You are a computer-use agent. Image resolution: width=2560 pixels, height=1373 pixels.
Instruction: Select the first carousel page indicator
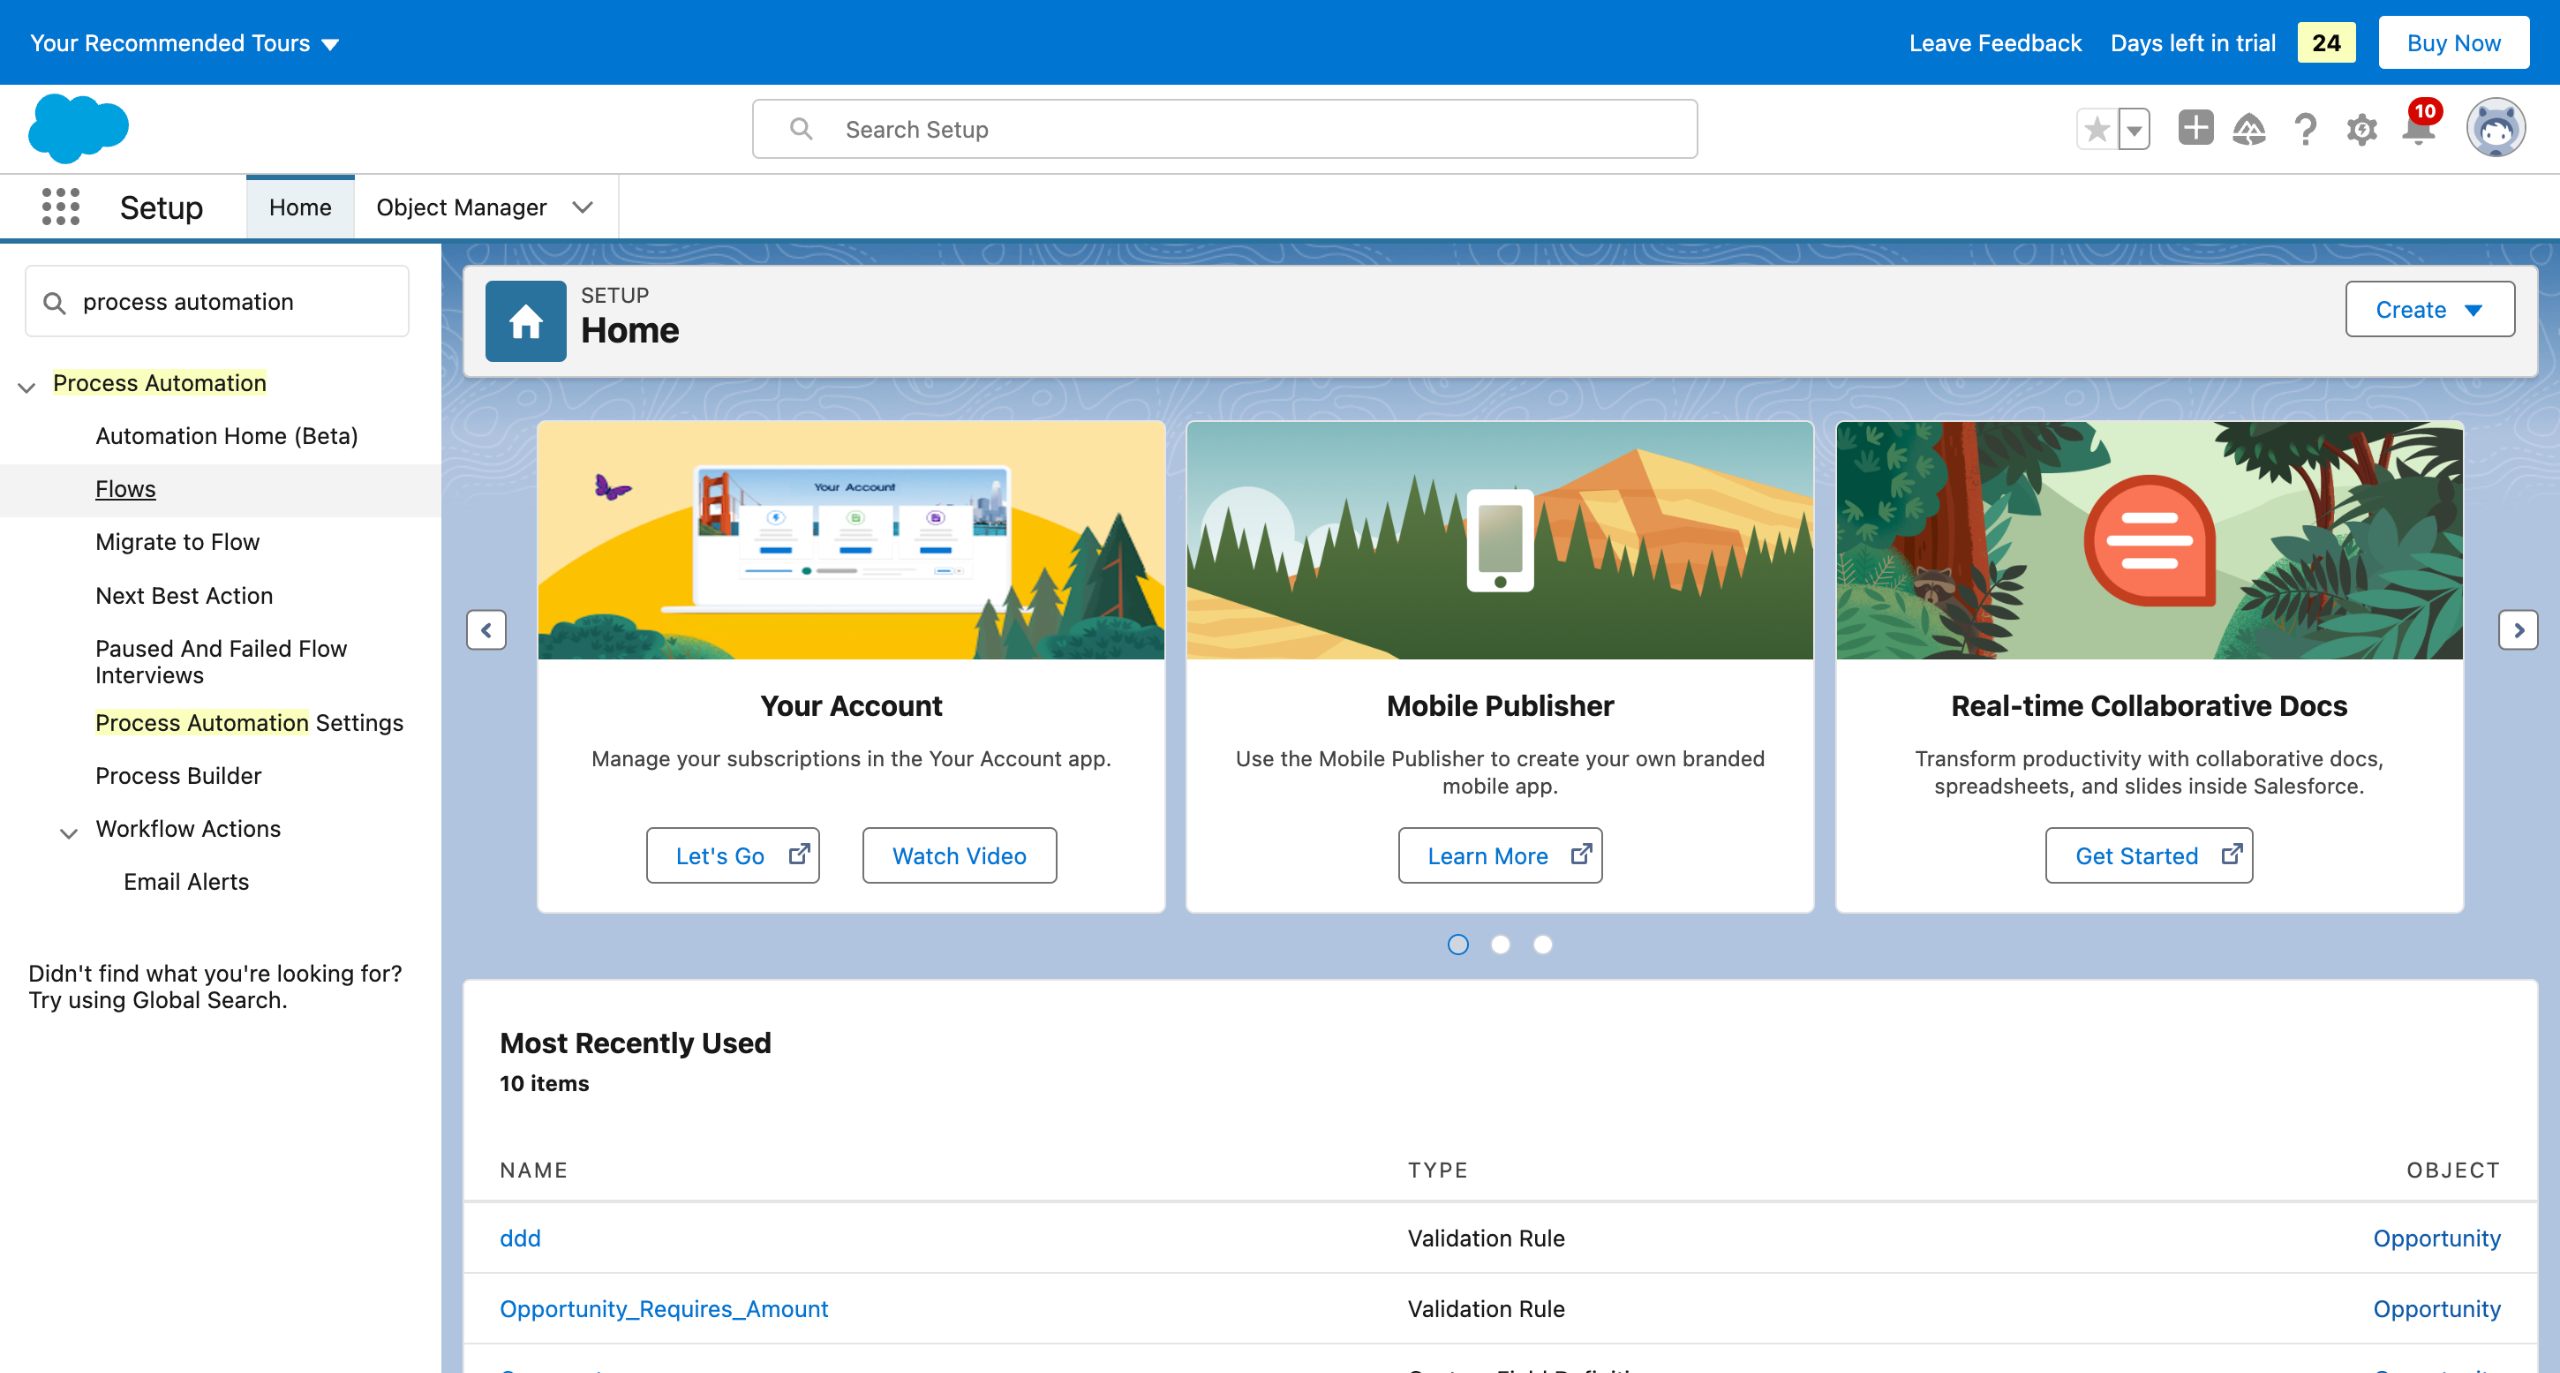(1458, 944)
